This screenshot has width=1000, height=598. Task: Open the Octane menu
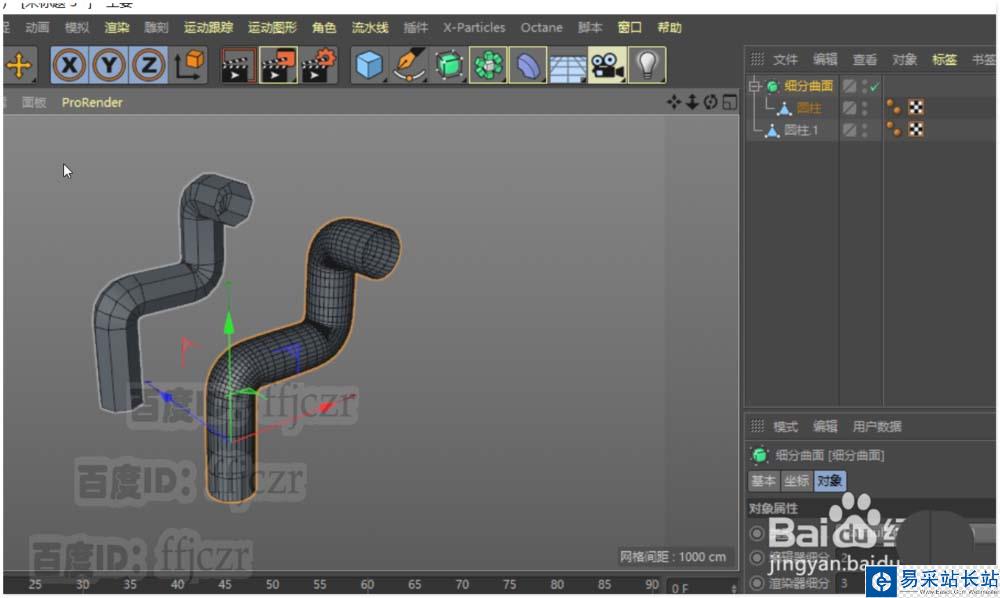541,27
